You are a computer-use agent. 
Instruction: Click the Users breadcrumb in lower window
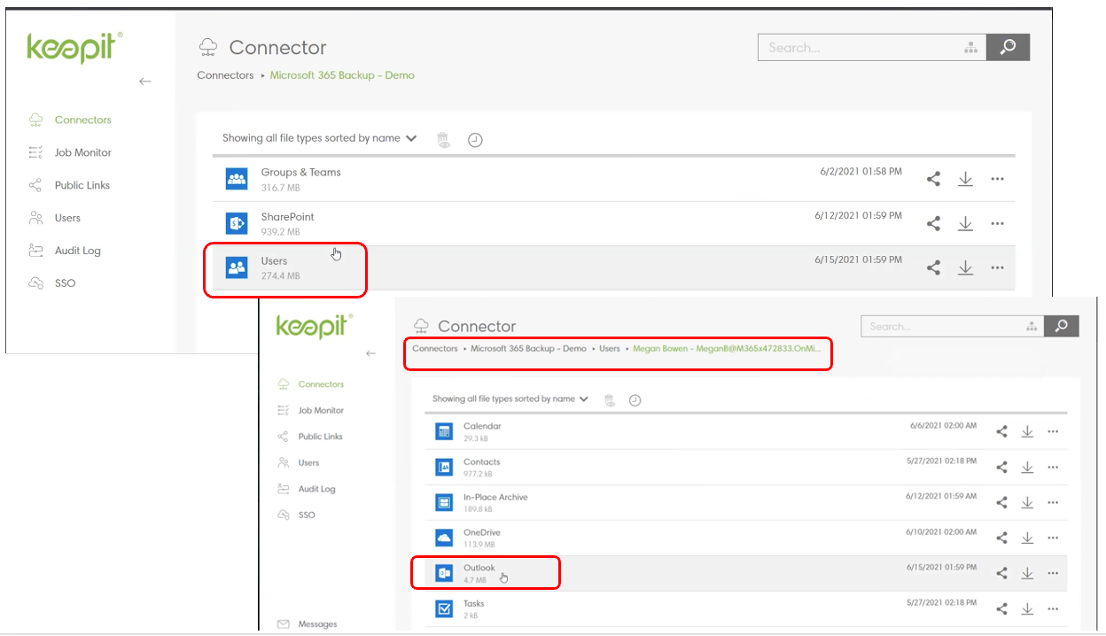(609, 349)
